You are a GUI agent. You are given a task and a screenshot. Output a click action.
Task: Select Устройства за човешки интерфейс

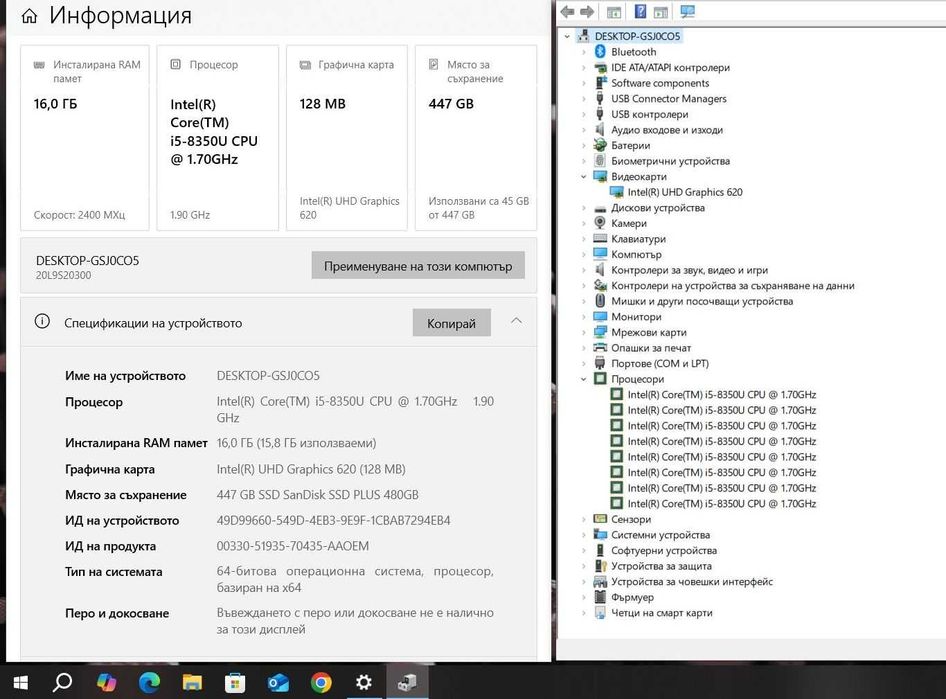[691, 581]
